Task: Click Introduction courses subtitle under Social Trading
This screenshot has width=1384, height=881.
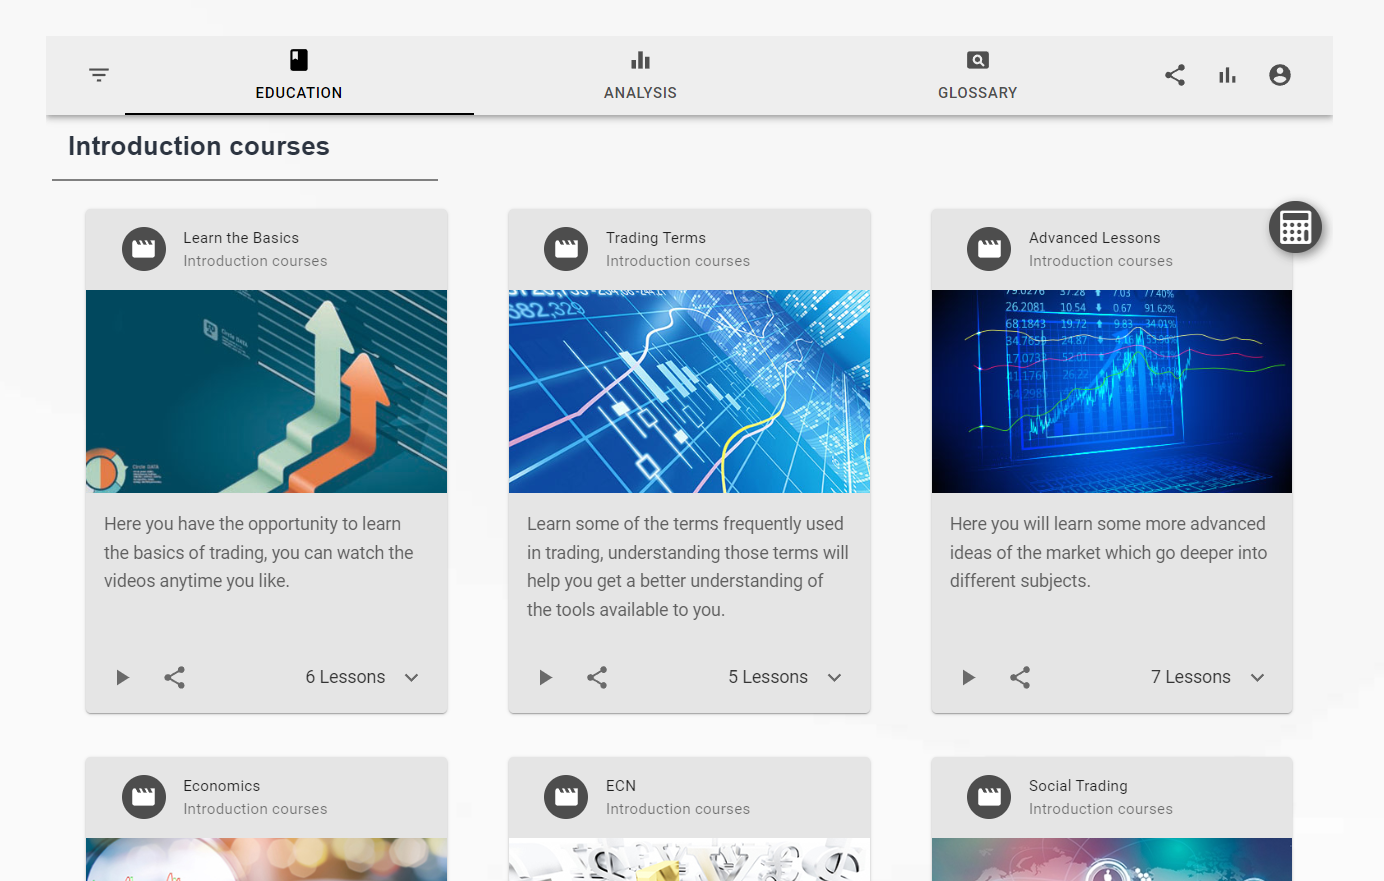Action: coord(1101,809)
